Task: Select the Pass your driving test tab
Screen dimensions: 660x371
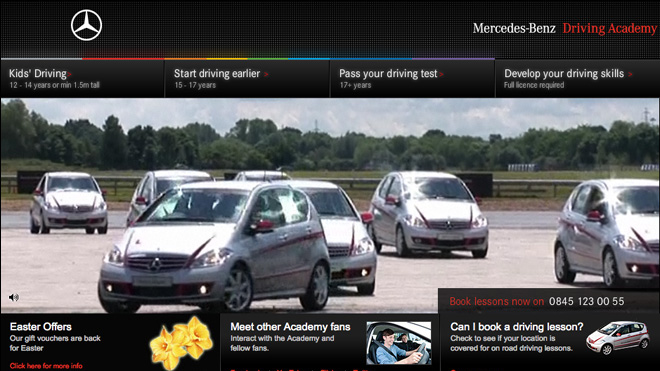Action: (412, 79)
